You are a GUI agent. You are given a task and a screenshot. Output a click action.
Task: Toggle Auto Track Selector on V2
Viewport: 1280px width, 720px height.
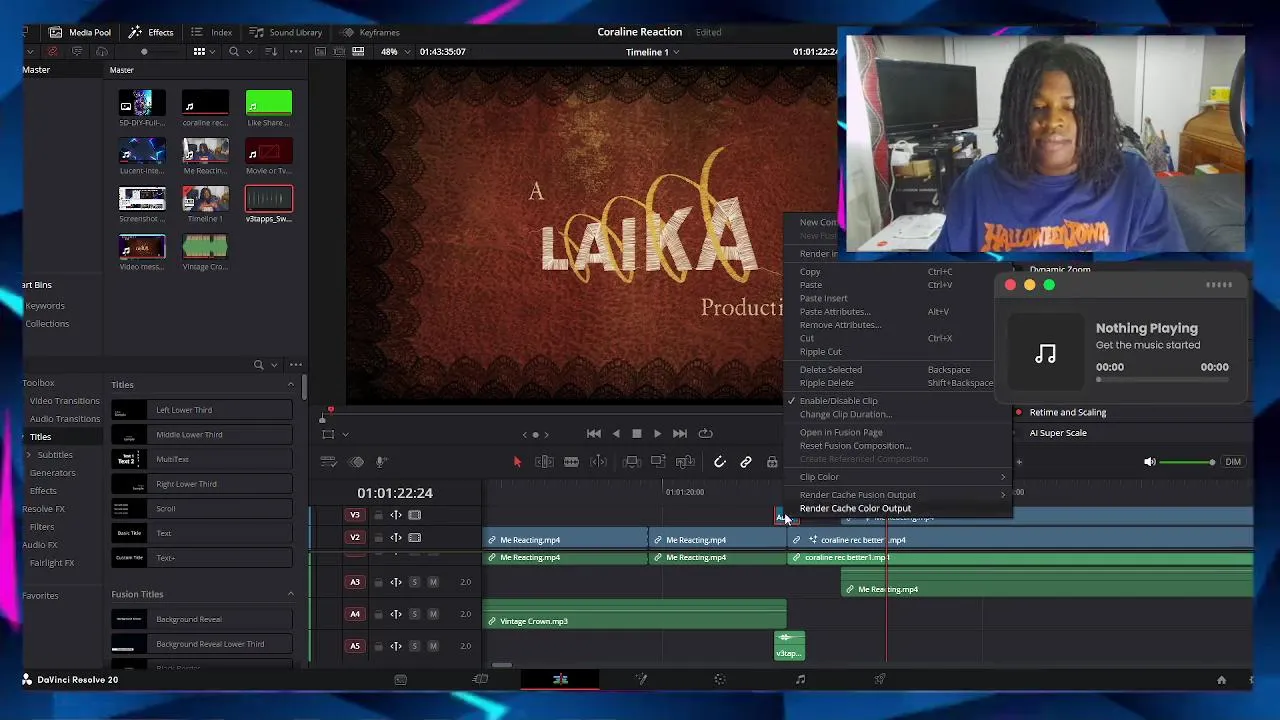396,538
